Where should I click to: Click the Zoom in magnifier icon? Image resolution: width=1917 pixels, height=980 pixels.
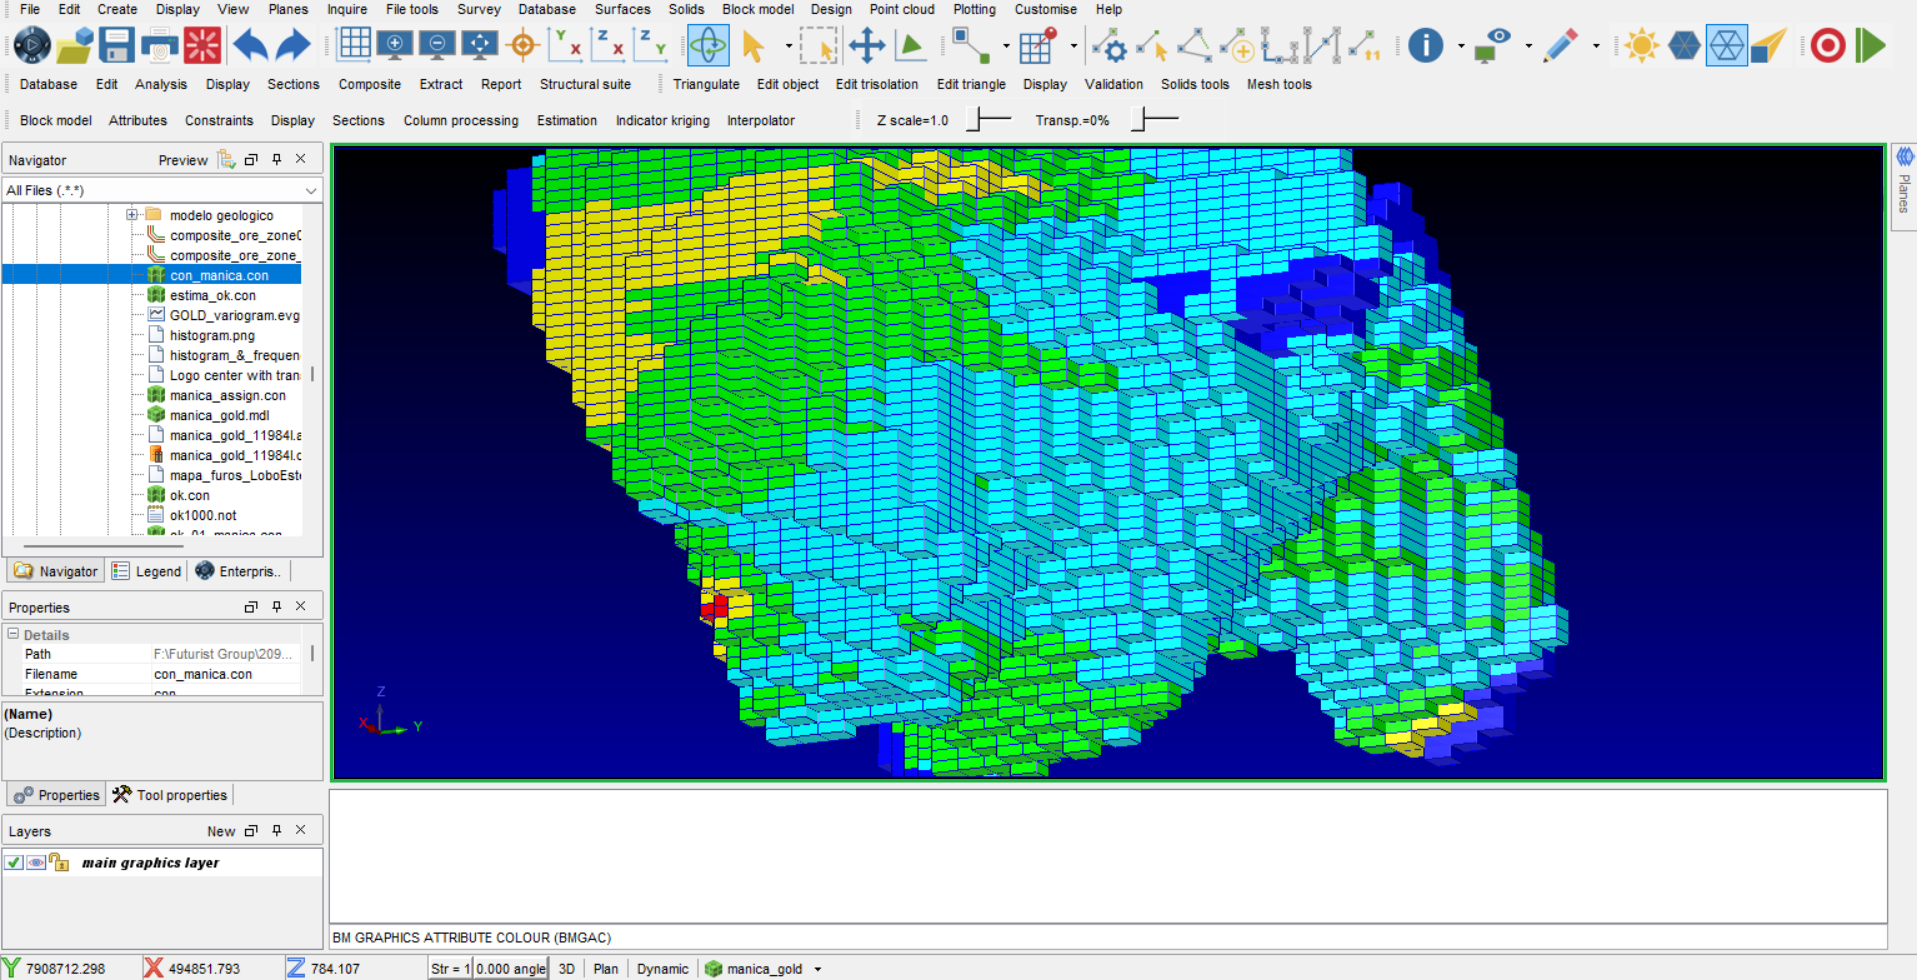(395, 45)
